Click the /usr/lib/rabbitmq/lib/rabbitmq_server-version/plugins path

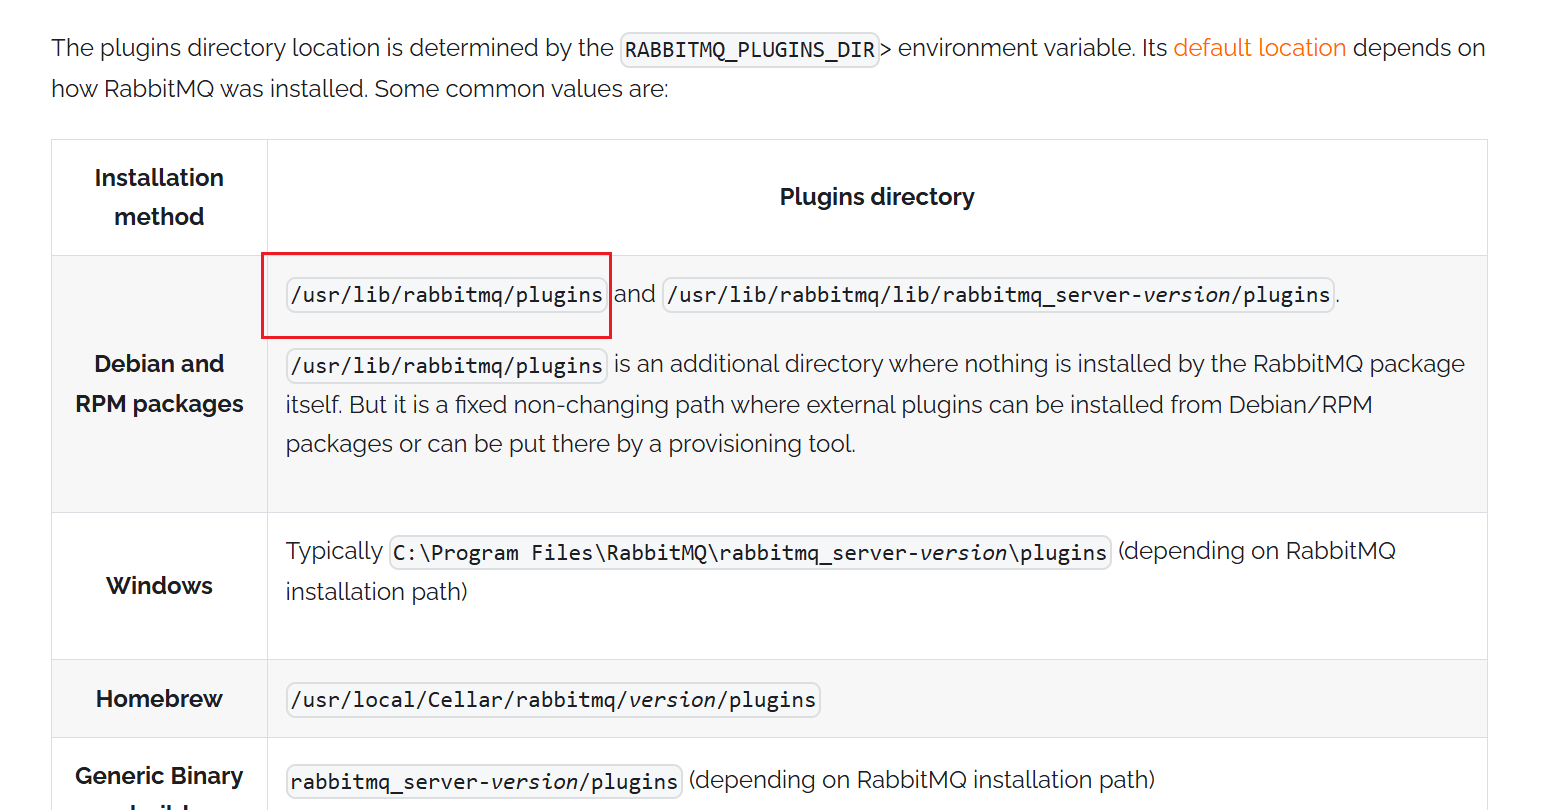pyautogui.click(x=998, y=295)
